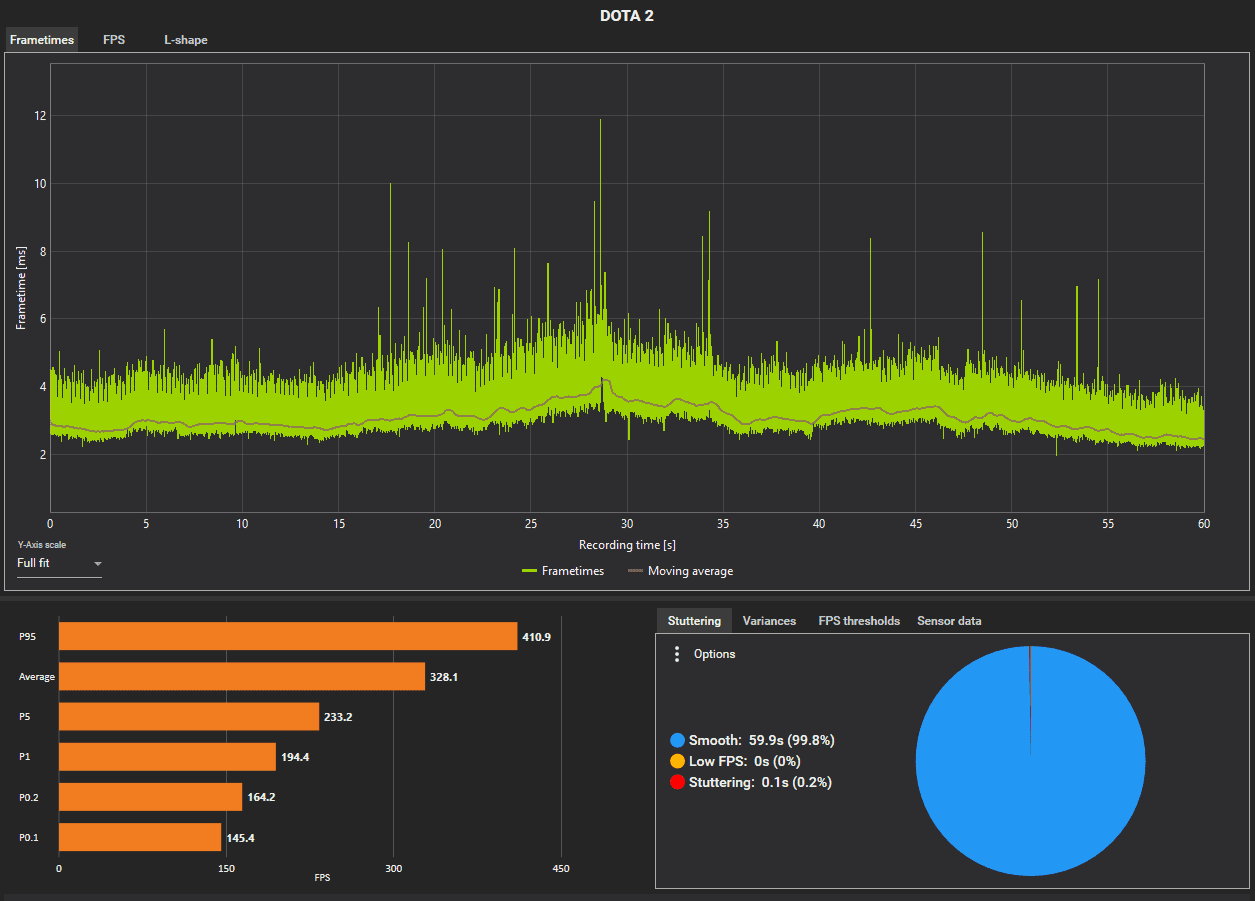Click the Options label
Image resolution: width=1255 pixels, height=901 pixels.
(x=714, y=654)
